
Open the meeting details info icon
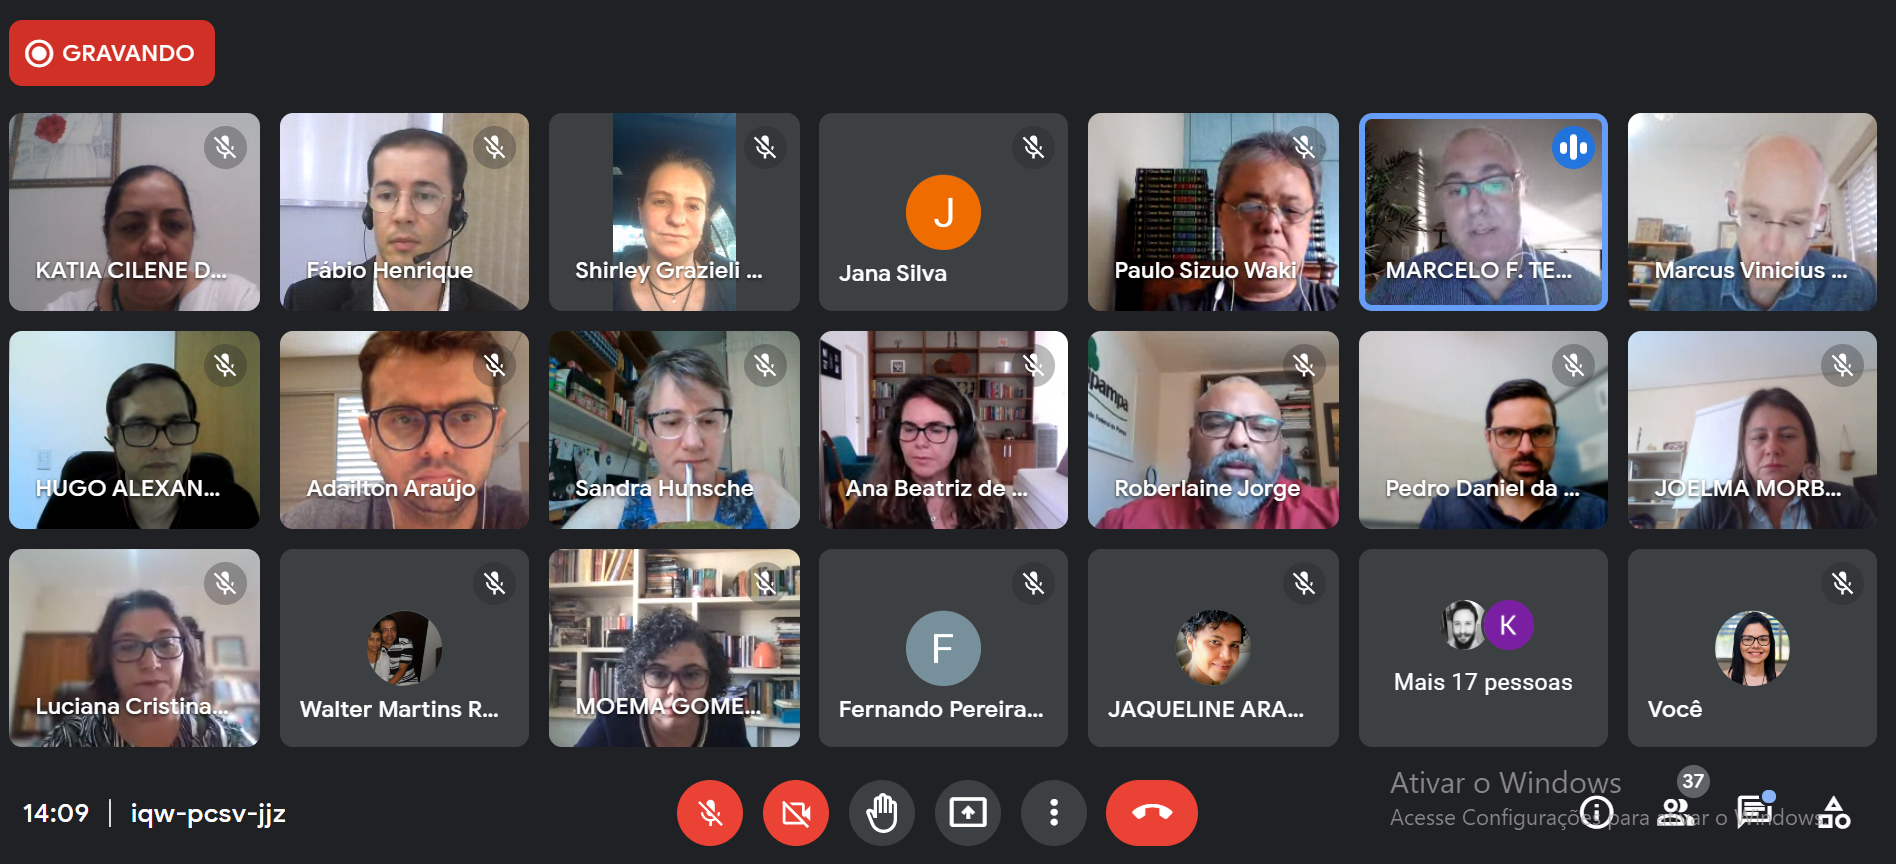coord(1596,813)
